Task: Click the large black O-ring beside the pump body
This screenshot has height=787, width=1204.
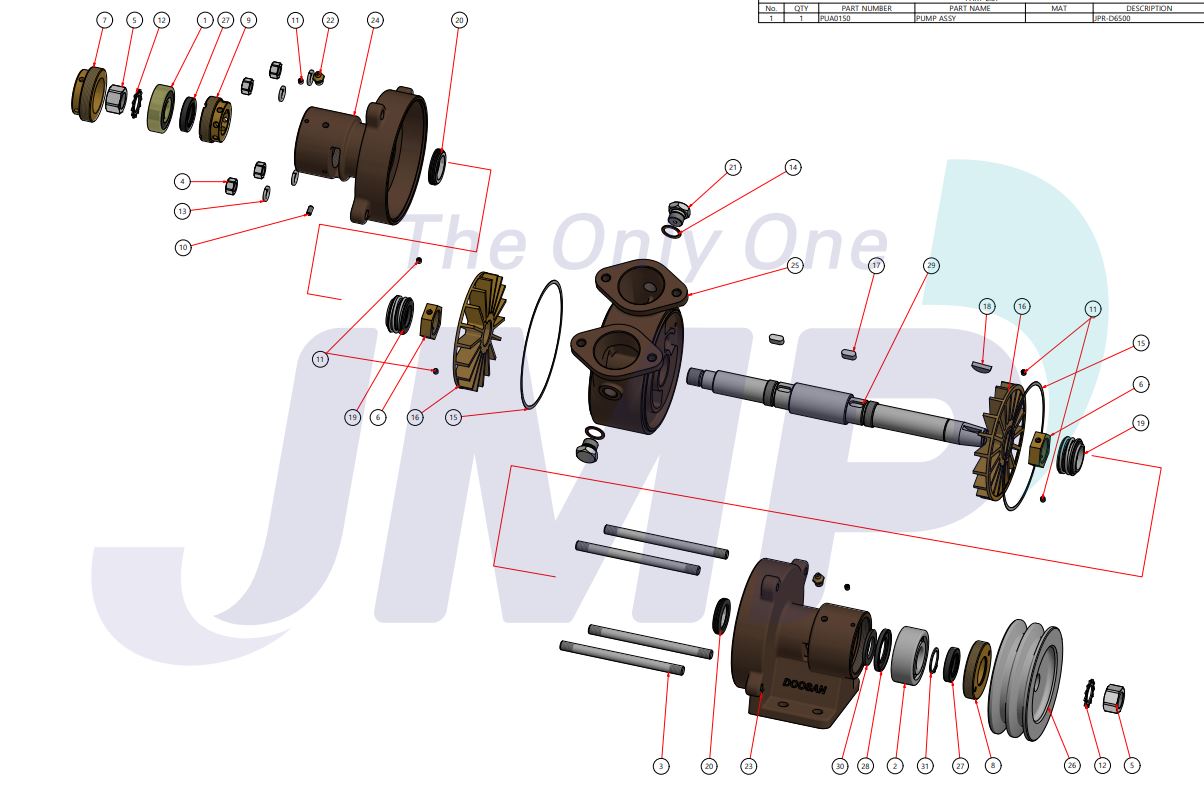Action: tap(542, 345)
